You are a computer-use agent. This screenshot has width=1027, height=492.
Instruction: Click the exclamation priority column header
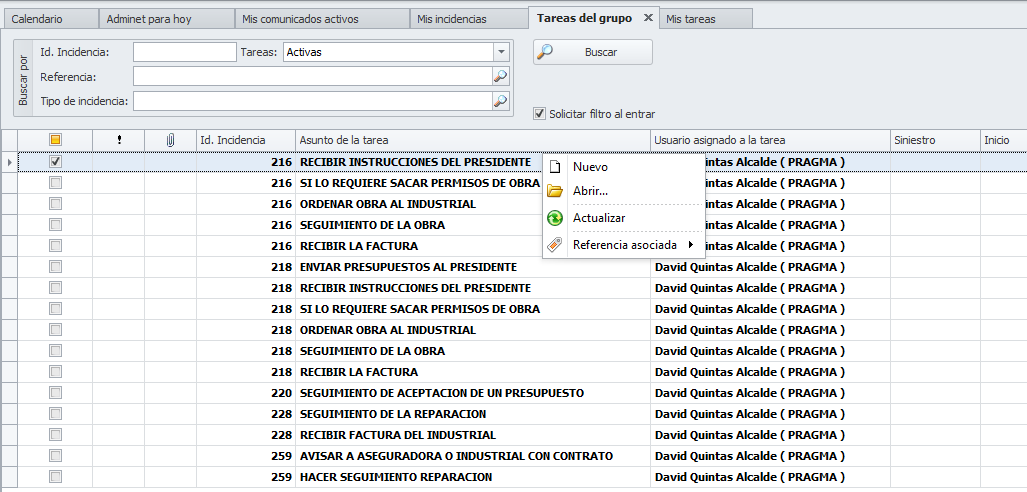point(119,140)
